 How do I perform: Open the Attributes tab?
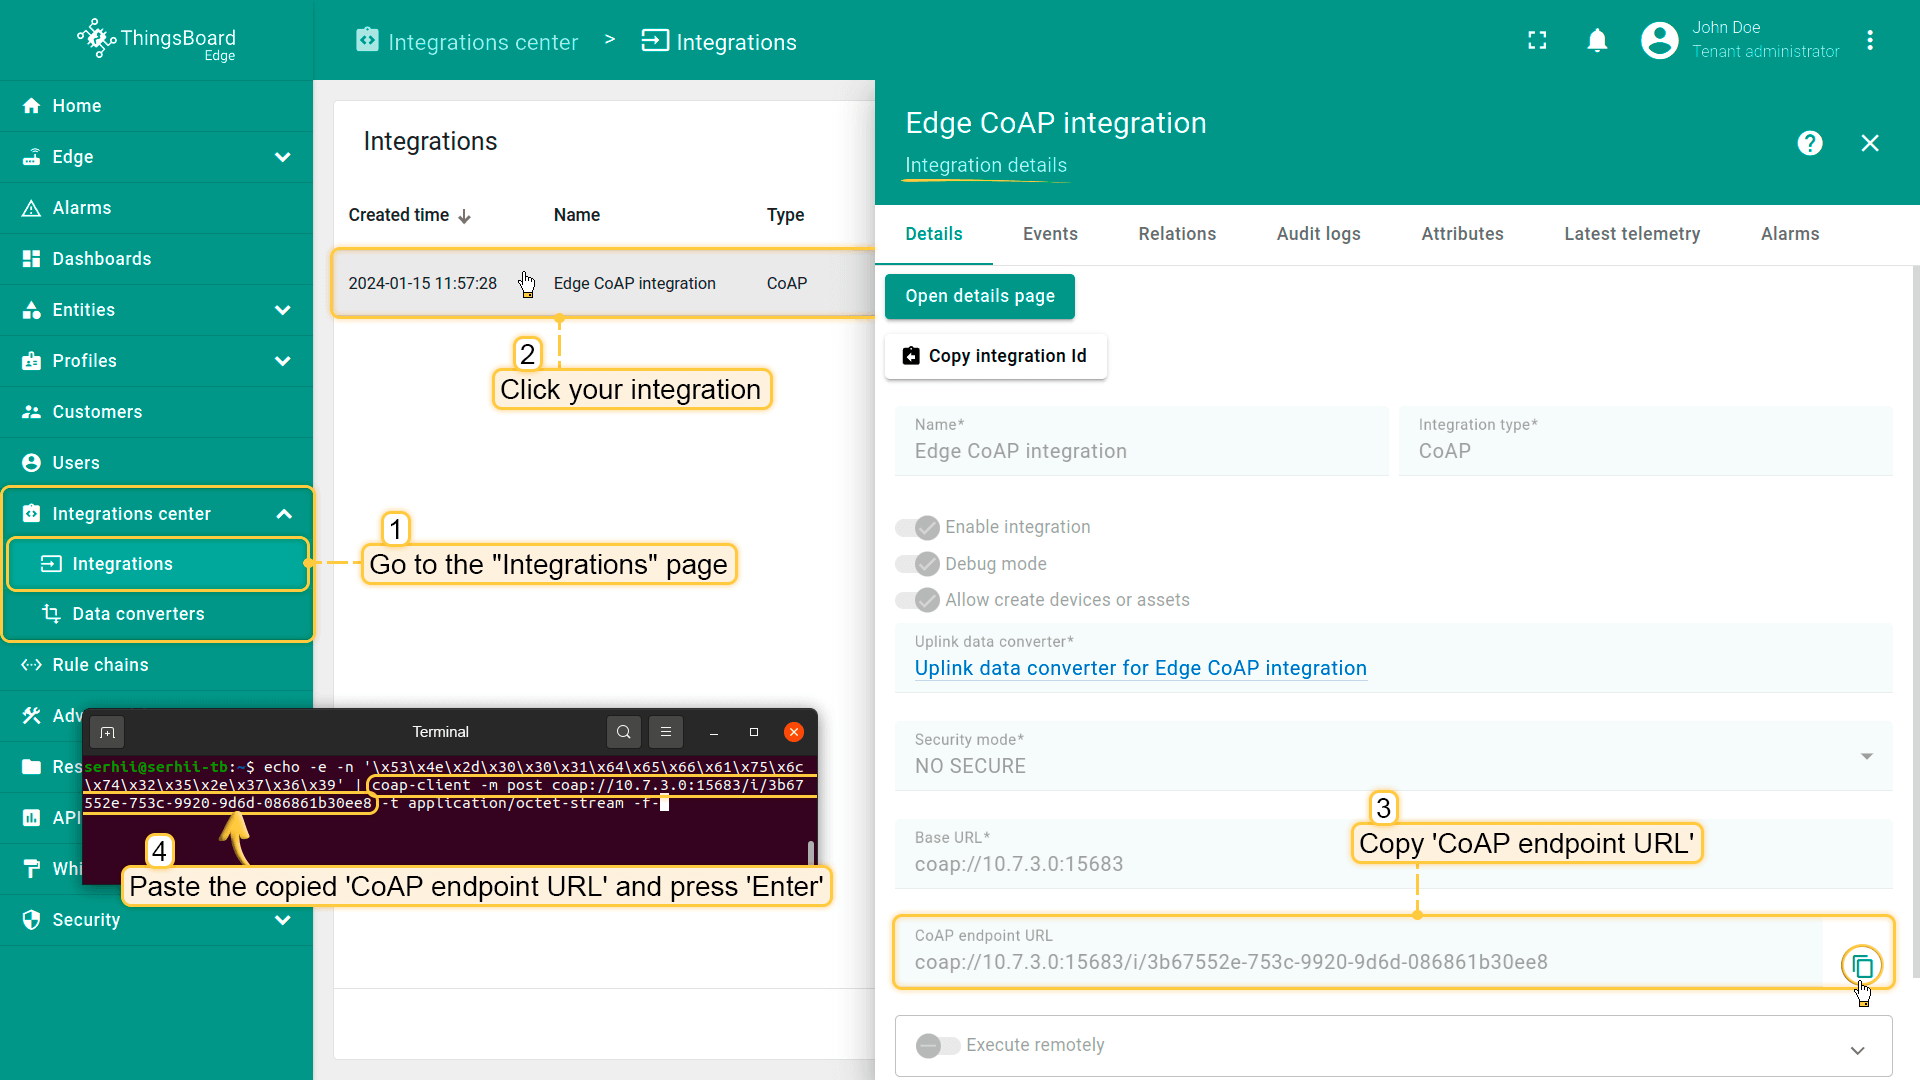pos(1462,234)
